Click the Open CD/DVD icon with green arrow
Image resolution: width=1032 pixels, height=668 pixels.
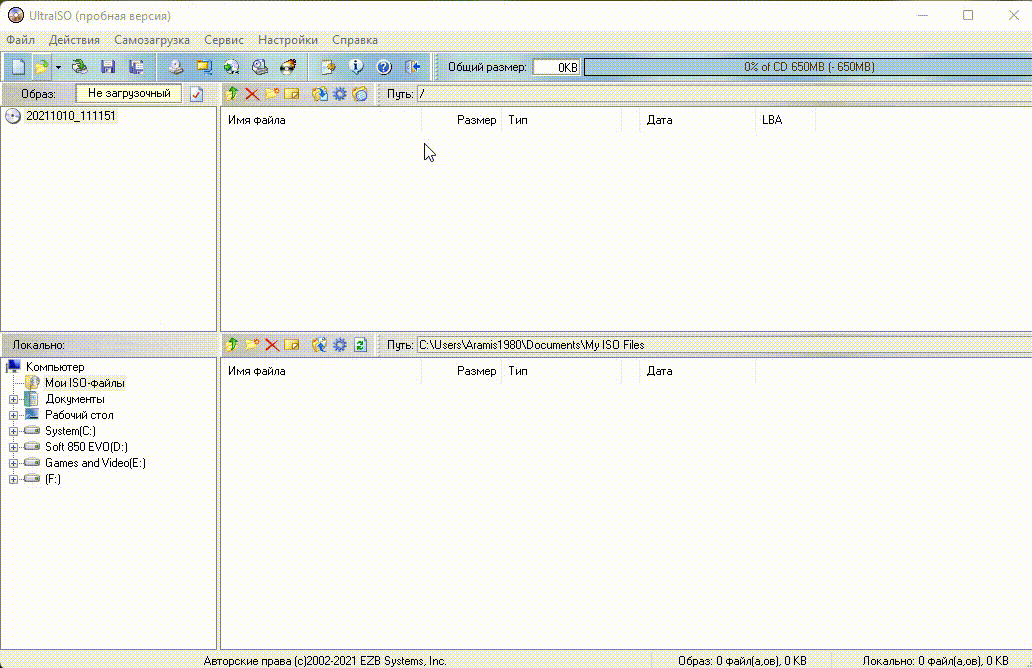point(80,66)
